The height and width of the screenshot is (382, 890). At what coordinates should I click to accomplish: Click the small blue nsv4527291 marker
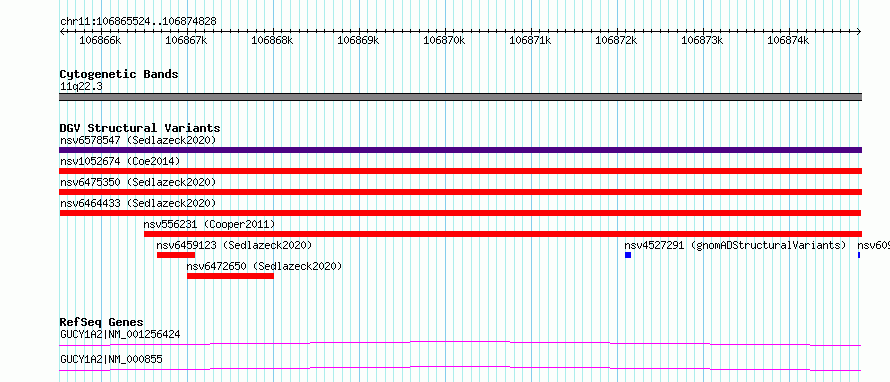click(628, 255)
